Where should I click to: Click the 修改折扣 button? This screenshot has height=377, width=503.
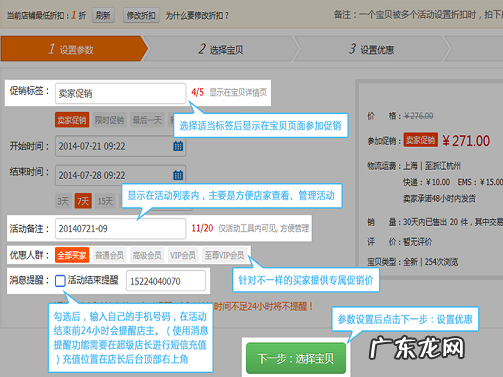pyautogui.click(x=141, y=15)
